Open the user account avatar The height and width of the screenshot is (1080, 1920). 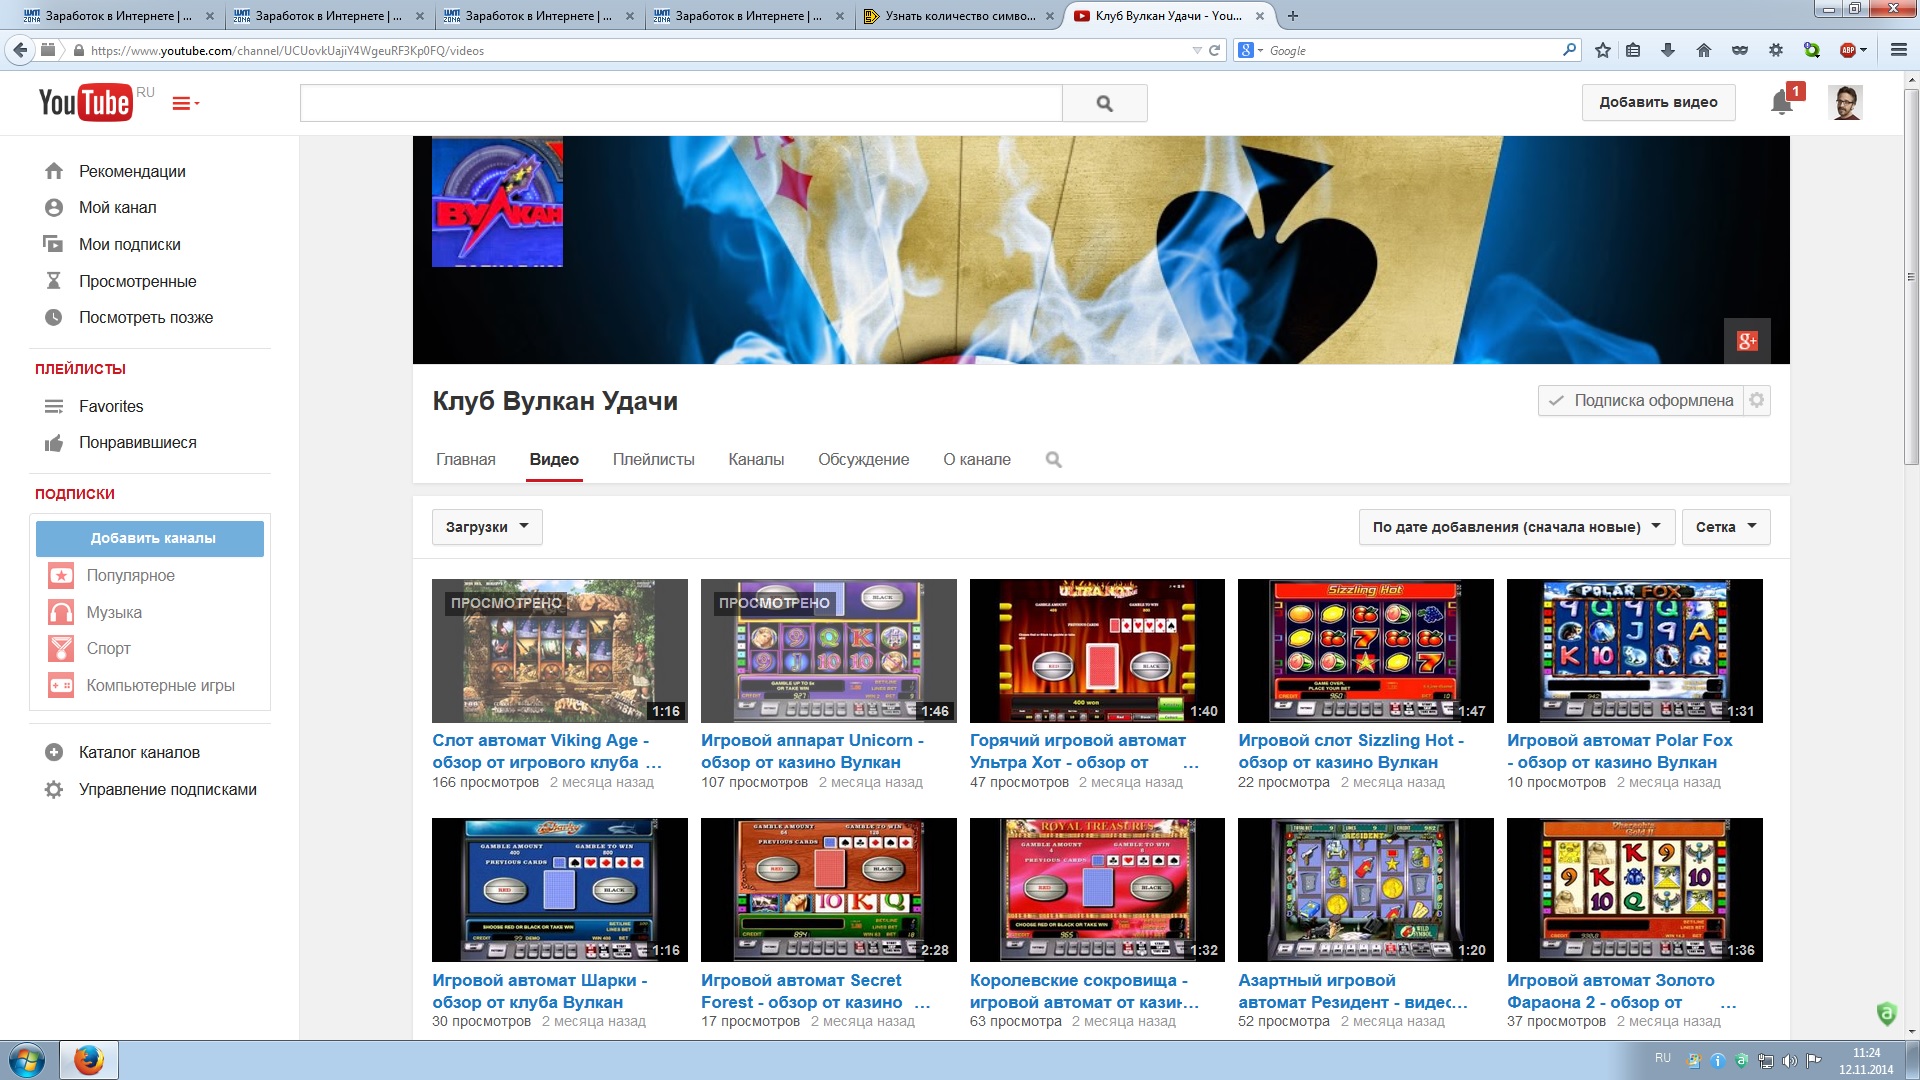click(1845, 102)
